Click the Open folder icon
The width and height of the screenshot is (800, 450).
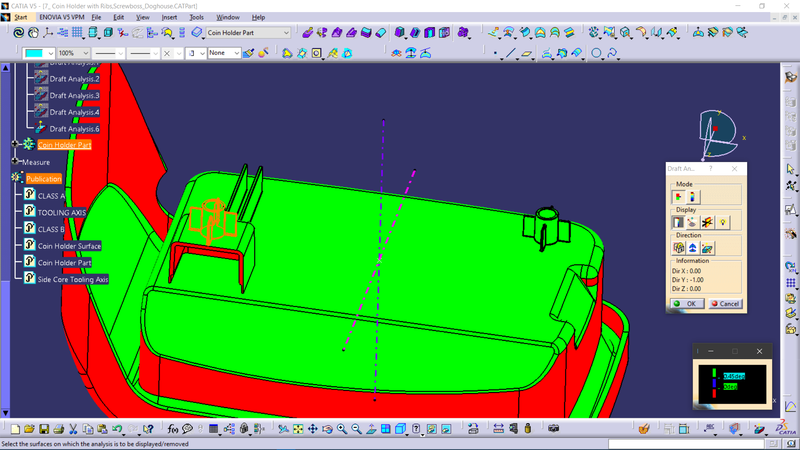pos(29,429)
